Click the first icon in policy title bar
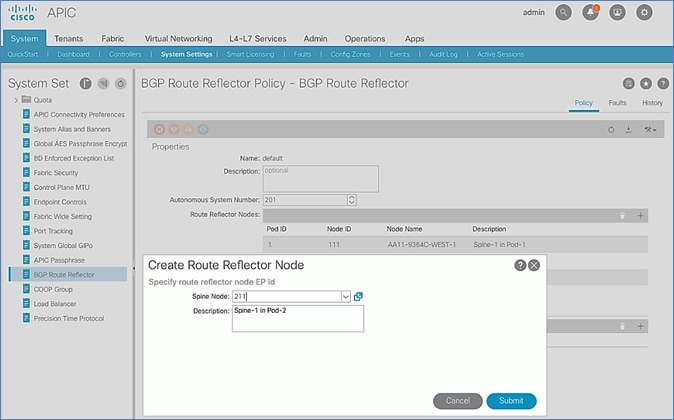The width and height of the screenshot is (674, 420). click(628, 83)
